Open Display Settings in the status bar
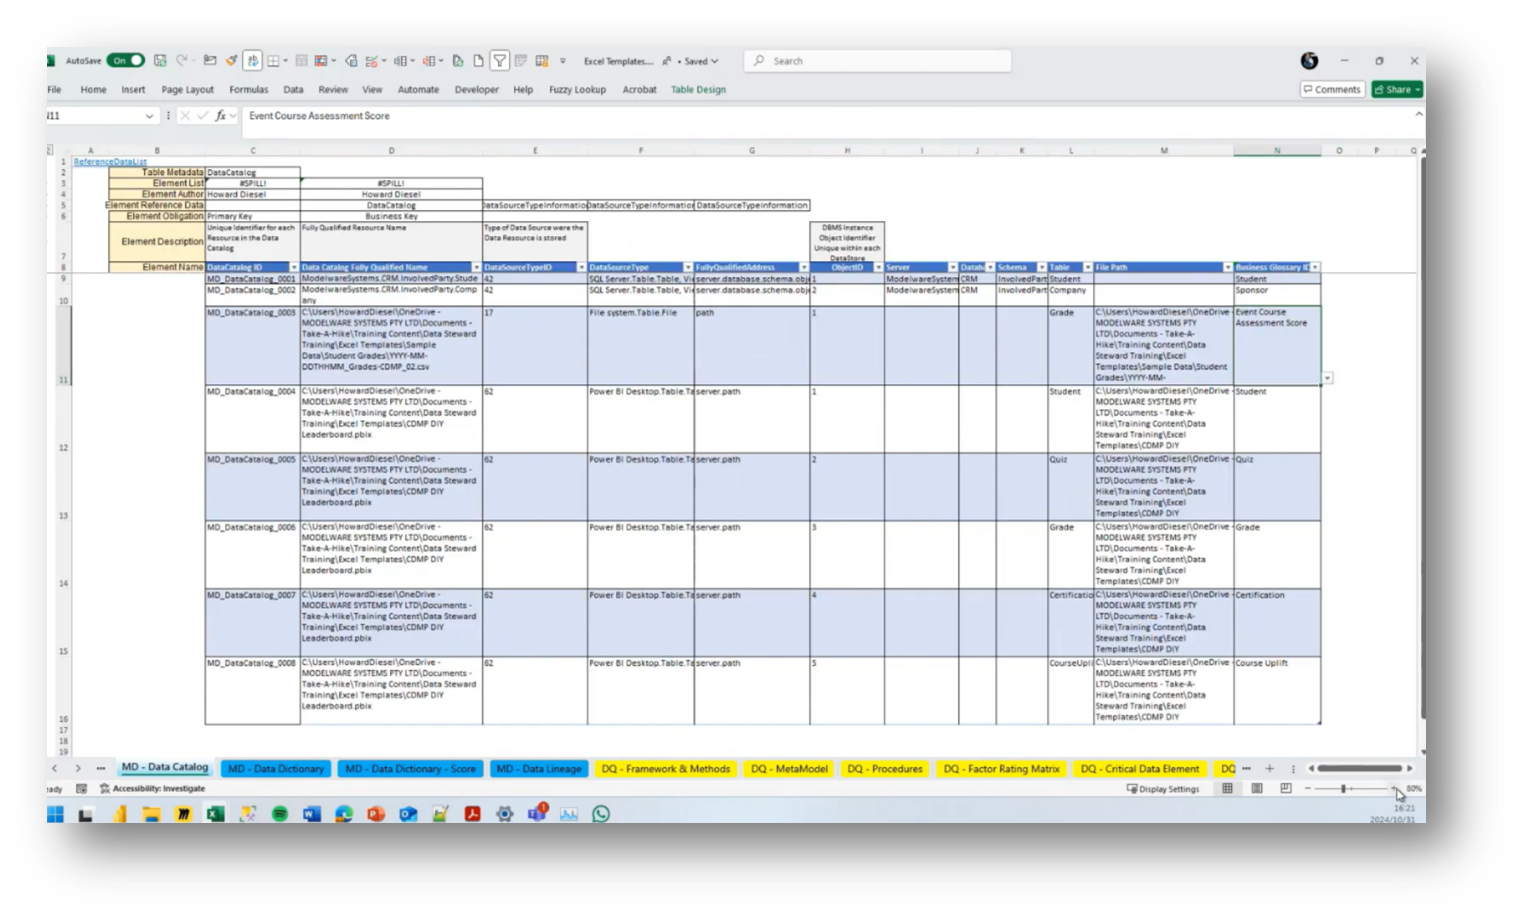This screenshot has height=918, width=1521. tap(1163, 789)
